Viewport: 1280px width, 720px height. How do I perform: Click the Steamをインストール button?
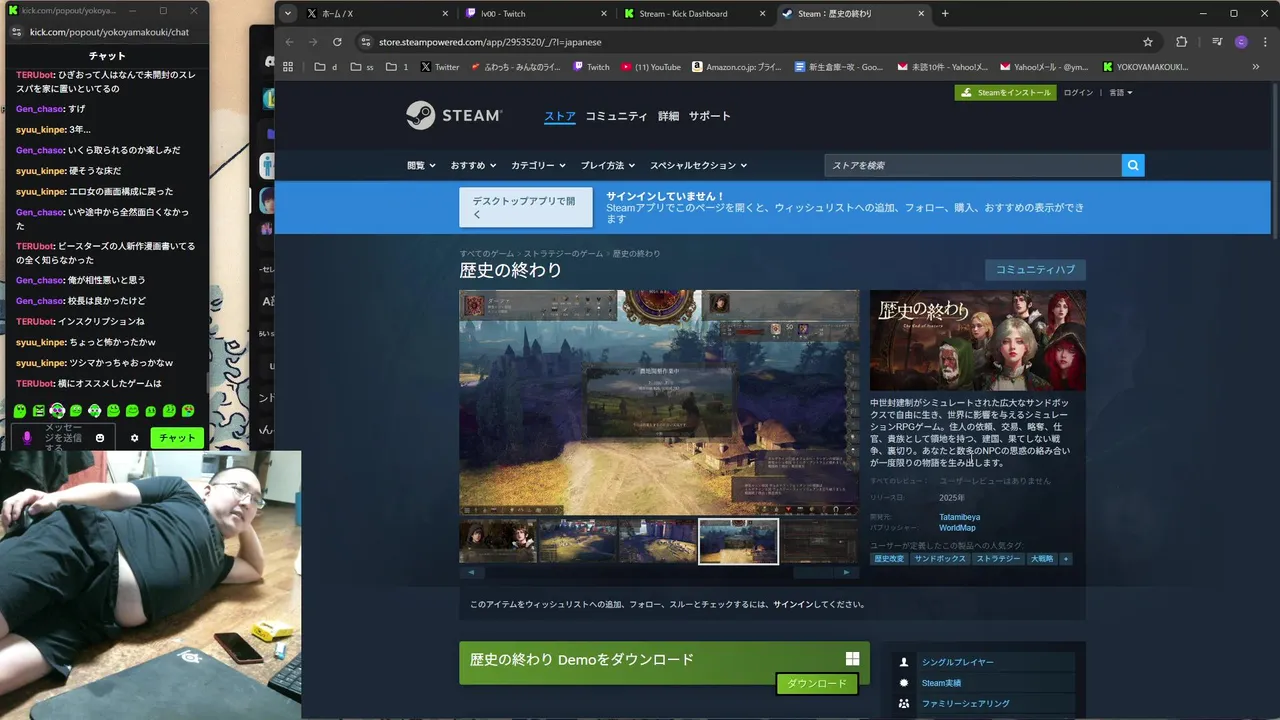1005,92
